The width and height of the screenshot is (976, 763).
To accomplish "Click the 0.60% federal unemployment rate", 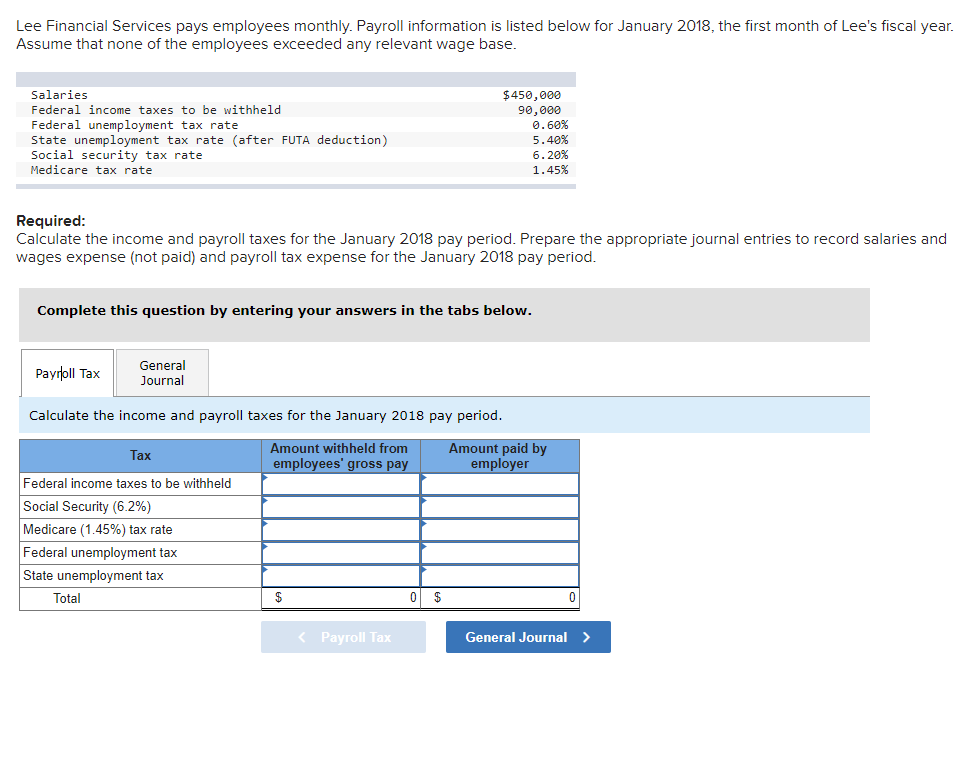I will 550,125.
